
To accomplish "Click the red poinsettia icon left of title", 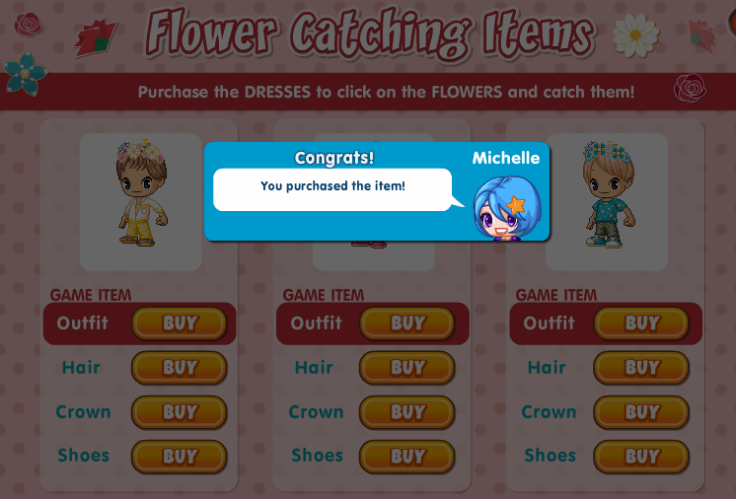I will (x=95, y=38).
